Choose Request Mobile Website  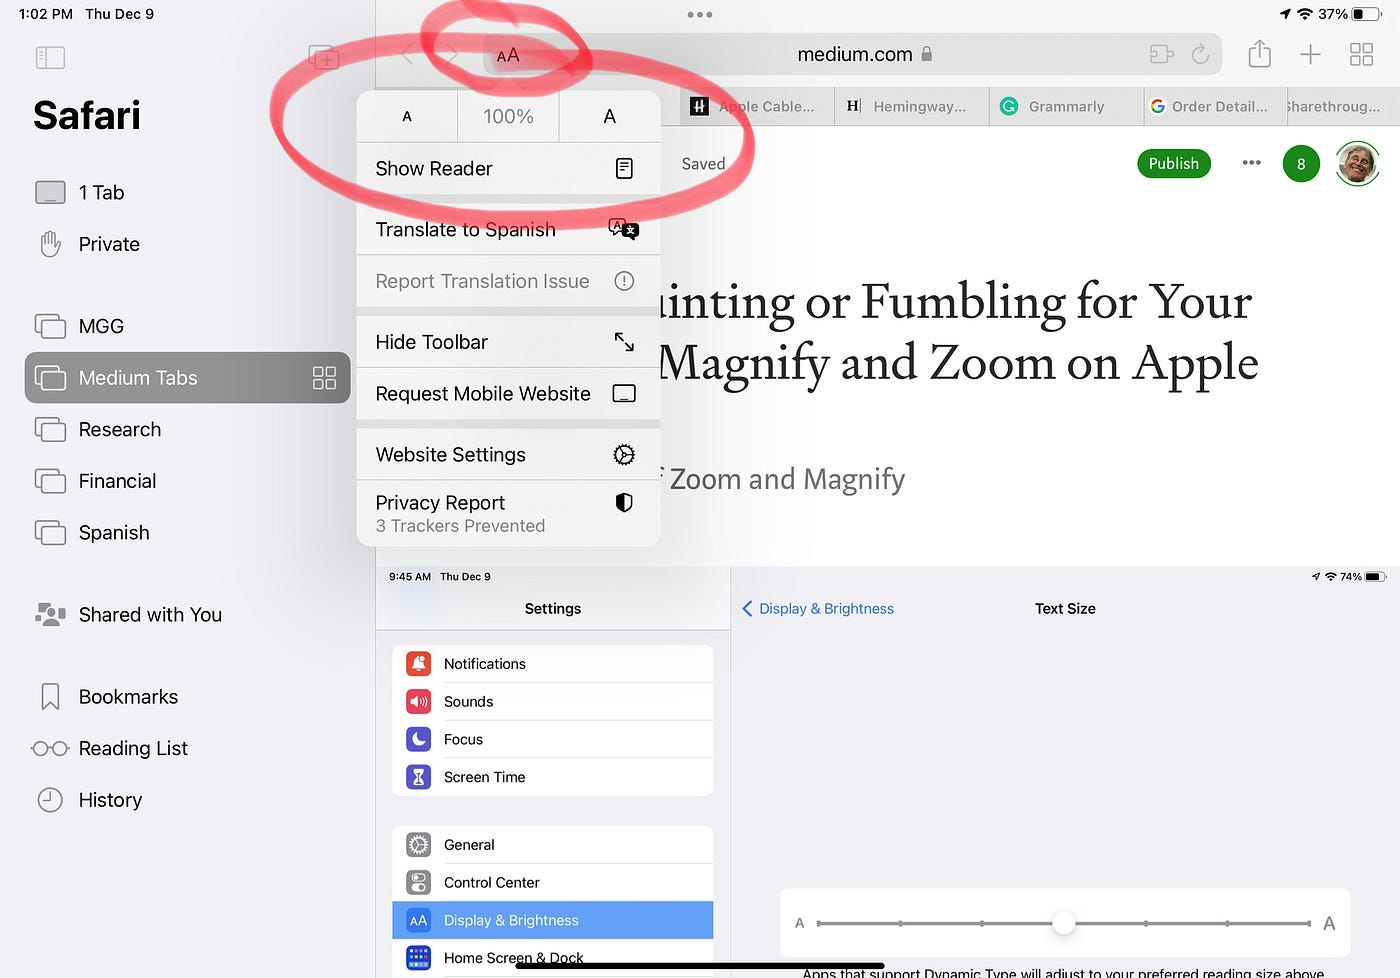[x=508, y=394]
